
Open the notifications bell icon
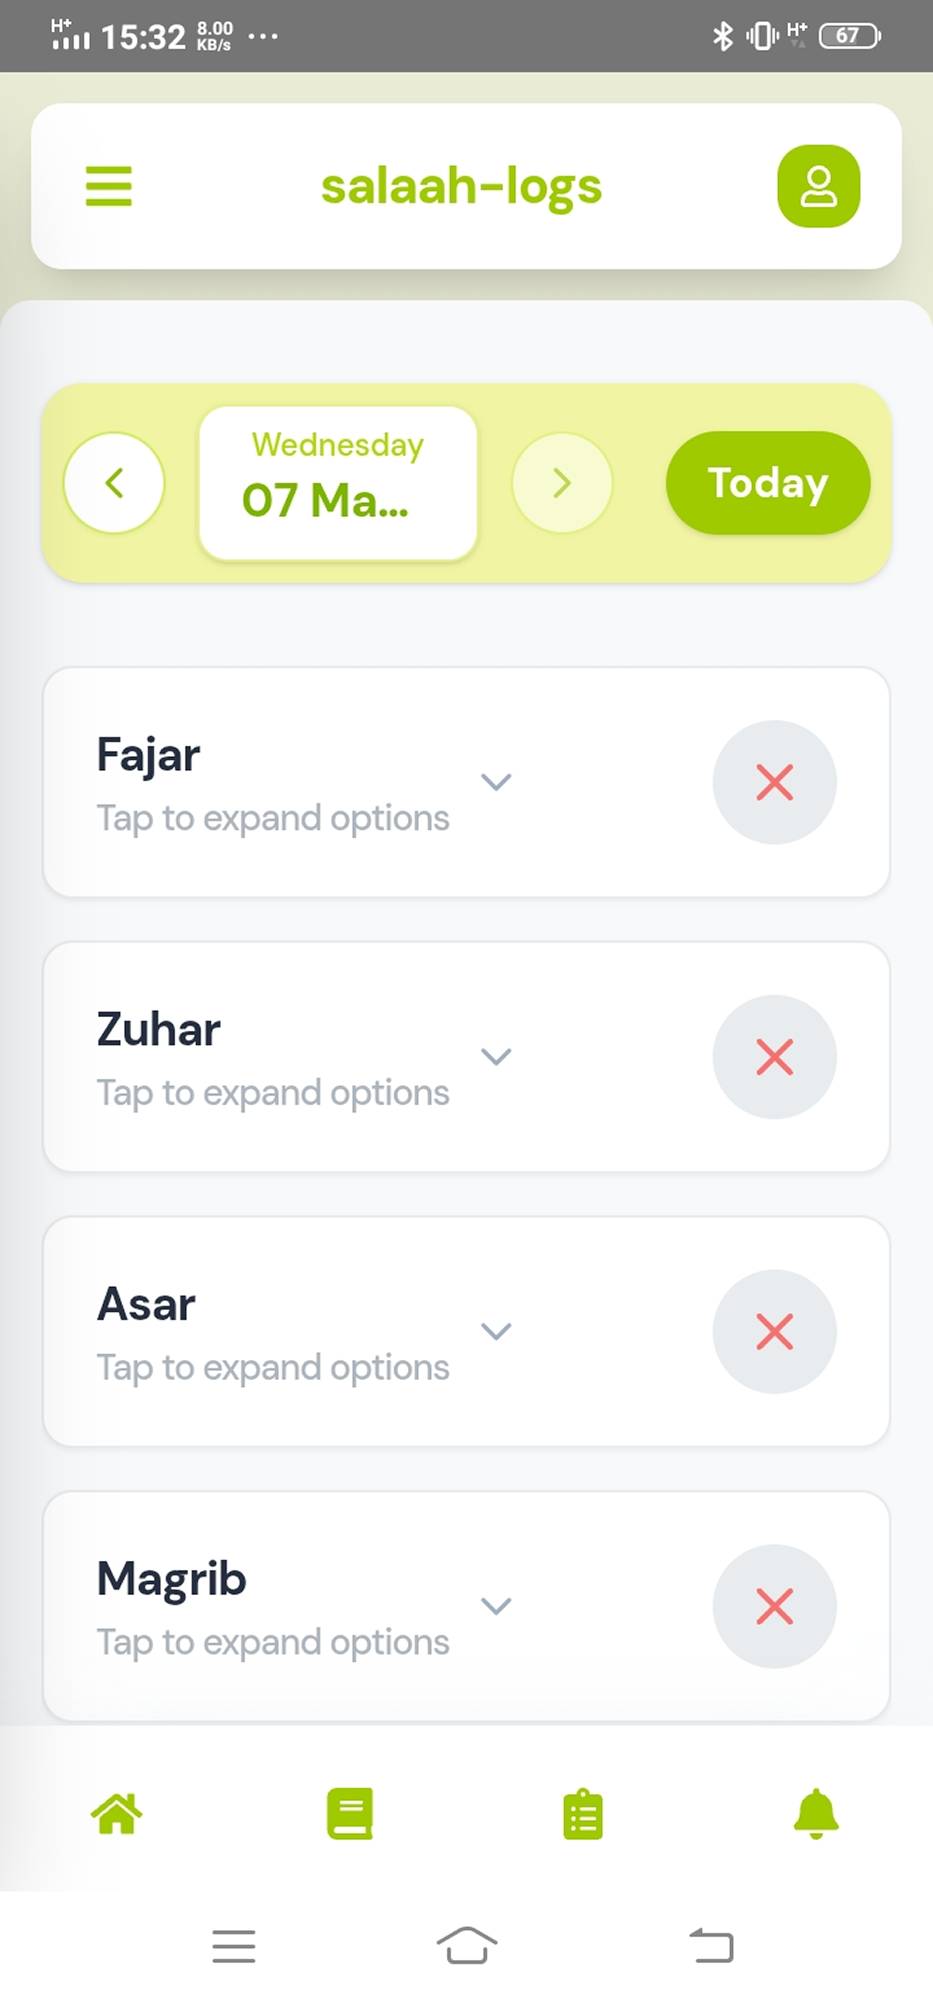tap(816, 1813)
